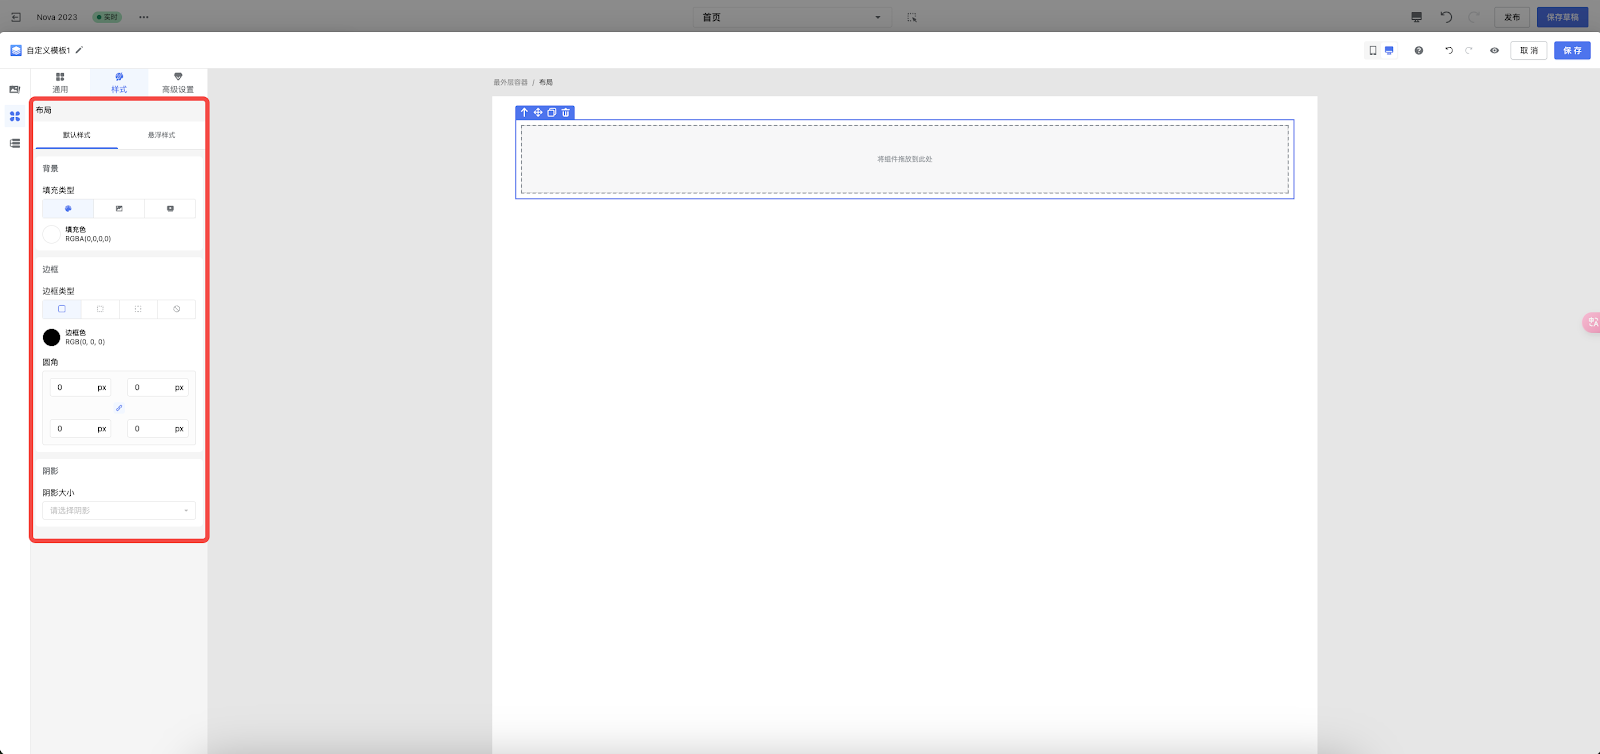Click the help question mark icon
This screenshot has height=754, width=1600.
[1418, 51]
